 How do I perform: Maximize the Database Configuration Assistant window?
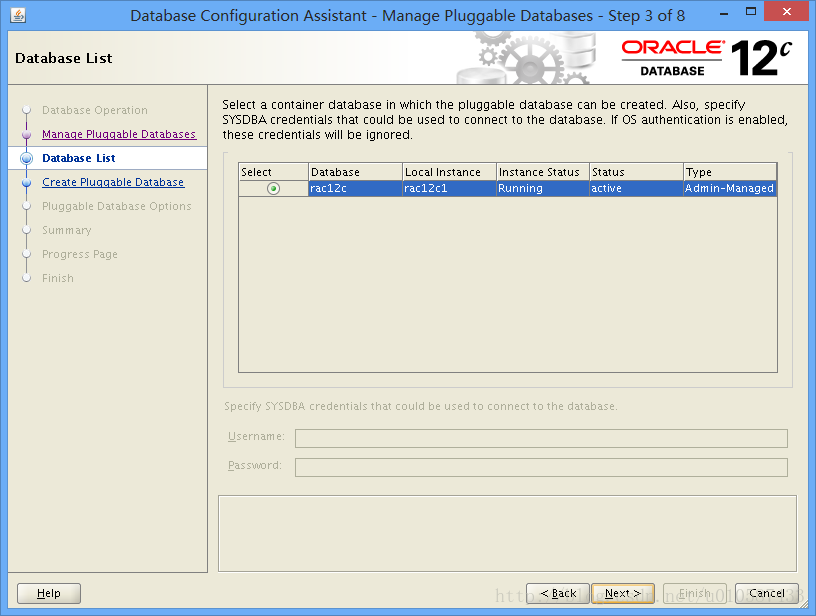[750, 12]
